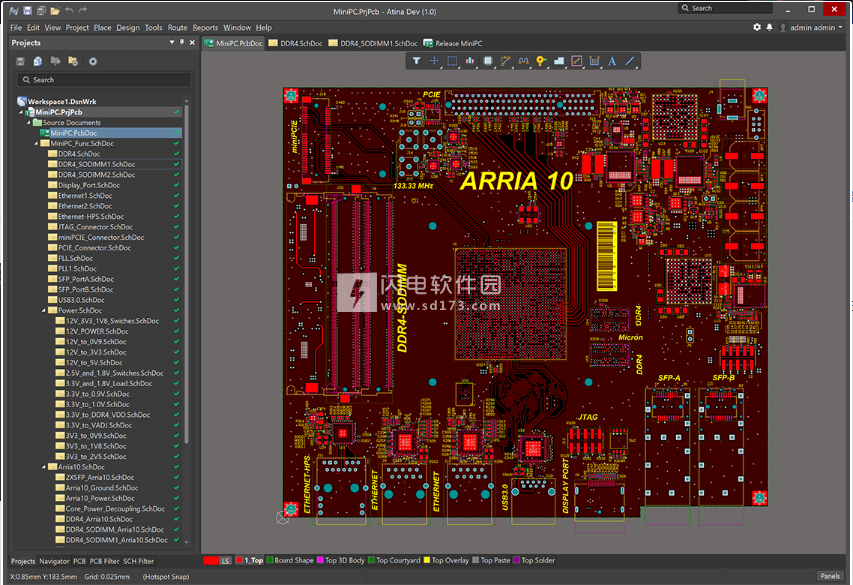The image size is (853, 585).
Task: Click the red current layer color swatch
Action: pyautogui.click(x=211, y=561)
